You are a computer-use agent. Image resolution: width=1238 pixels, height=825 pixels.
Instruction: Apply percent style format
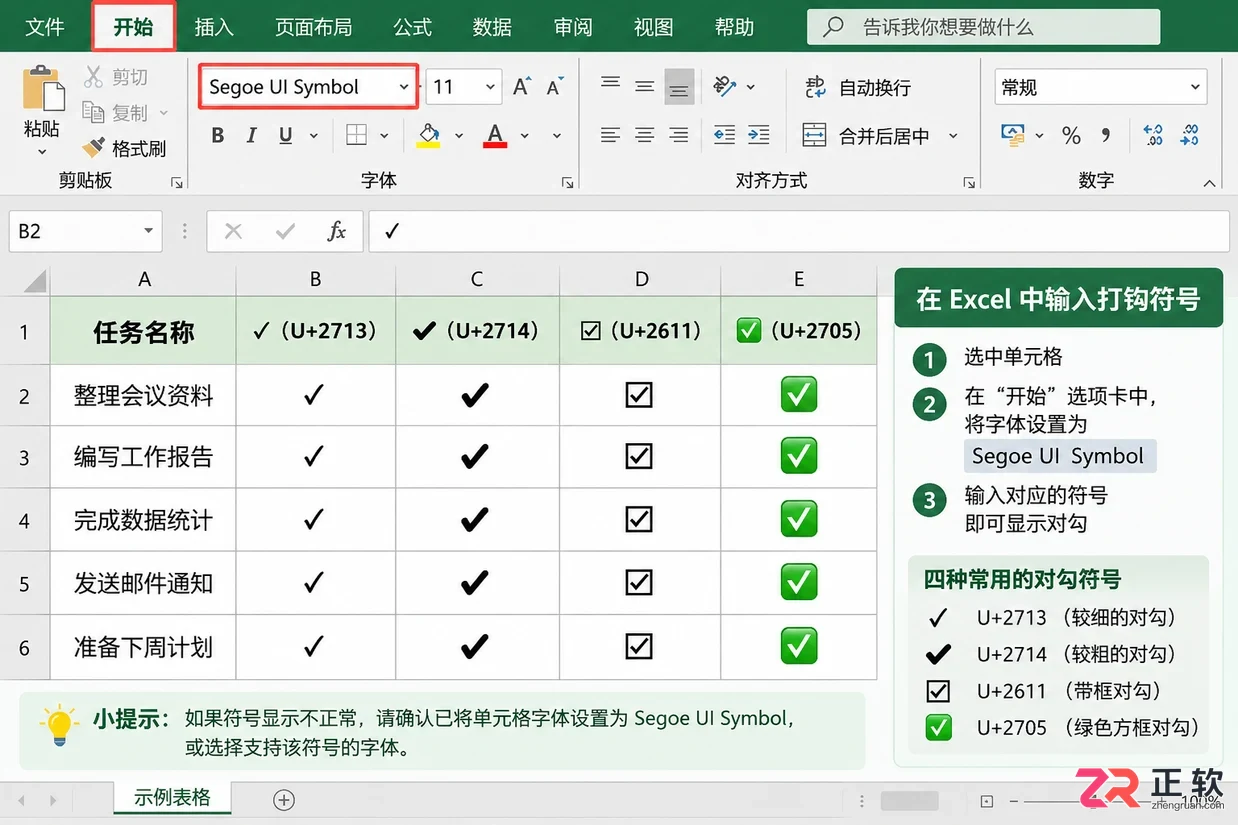pos(1072,136)
